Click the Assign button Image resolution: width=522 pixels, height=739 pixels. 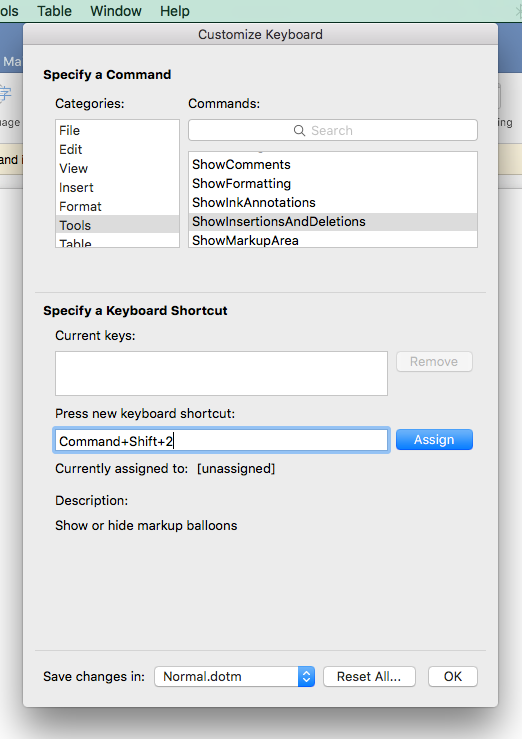click(434, 440)
